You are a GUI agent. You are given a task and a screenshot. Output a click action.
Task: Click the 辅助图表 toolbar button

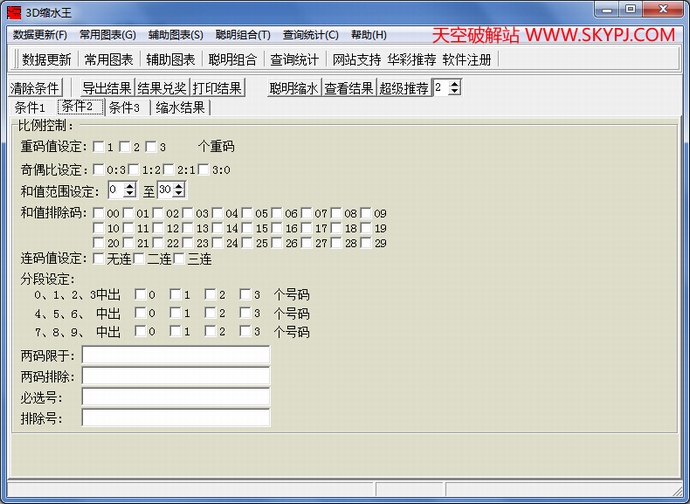[x=170, y=59]
